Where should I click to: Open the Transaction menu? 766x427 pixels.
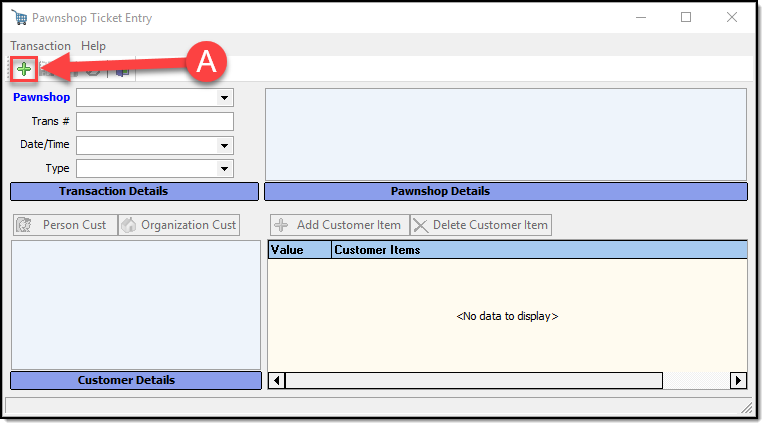click(x=40, y=46)
